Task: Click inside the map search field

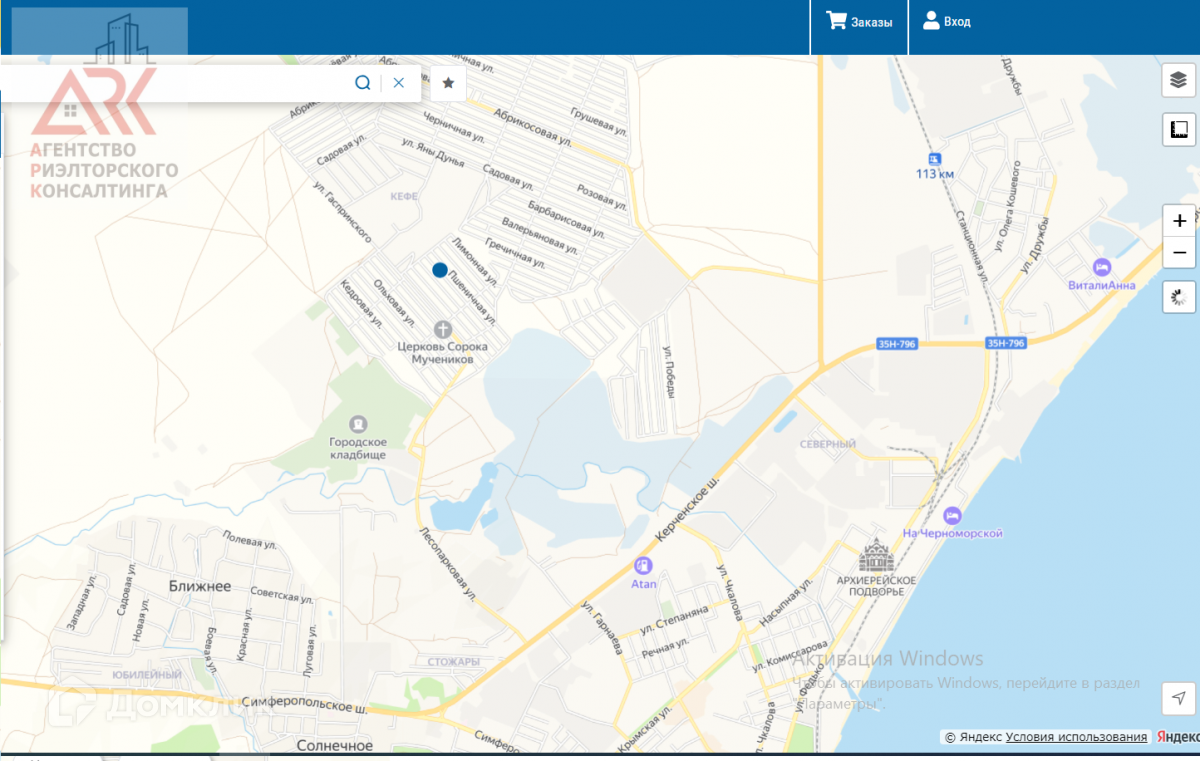Action: coord(175,83)
